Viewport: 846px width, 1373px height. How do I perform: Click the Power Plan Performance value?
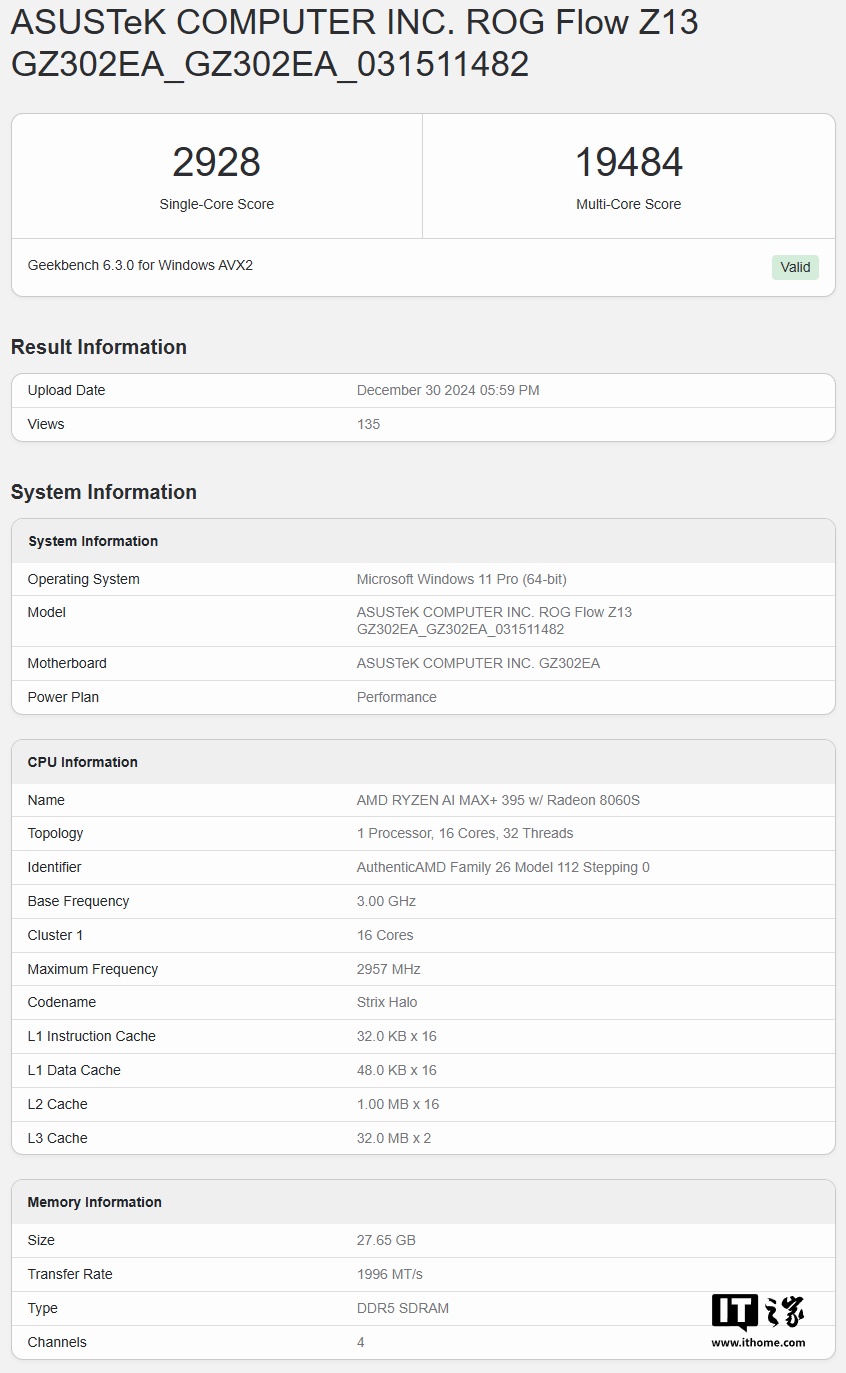point(396,697)
